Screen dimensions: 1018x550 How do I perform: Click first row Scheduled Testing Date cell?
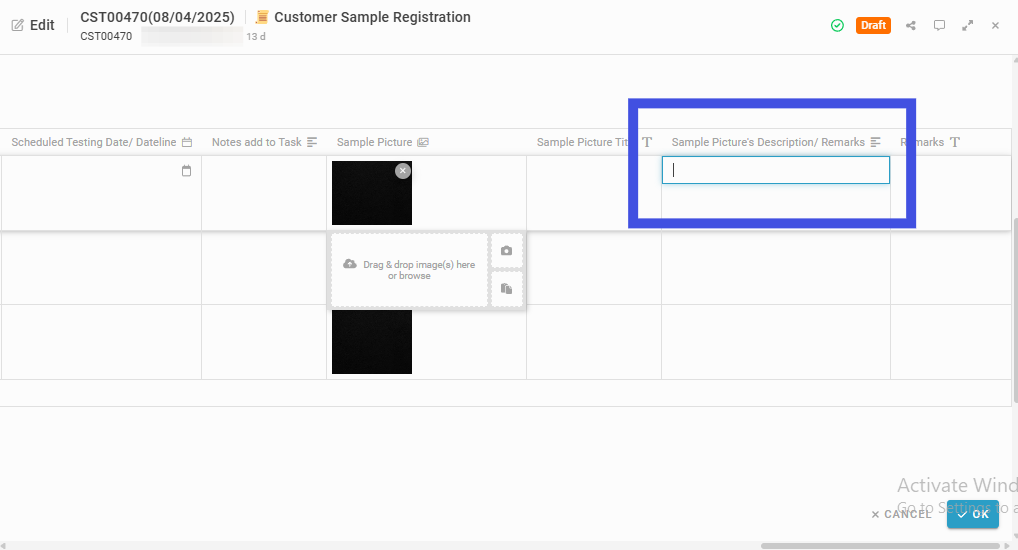pos(101,193)
